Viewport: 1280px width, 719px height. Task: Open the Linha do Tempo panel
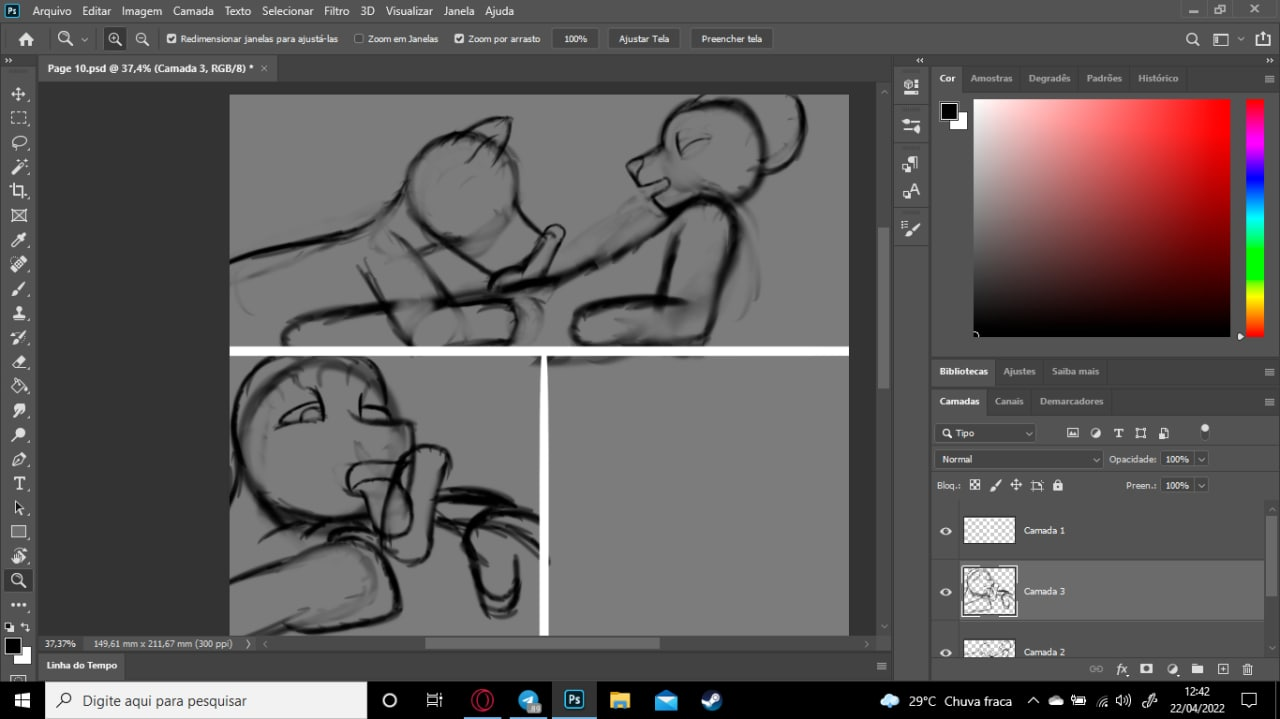(x=81, y=665)
